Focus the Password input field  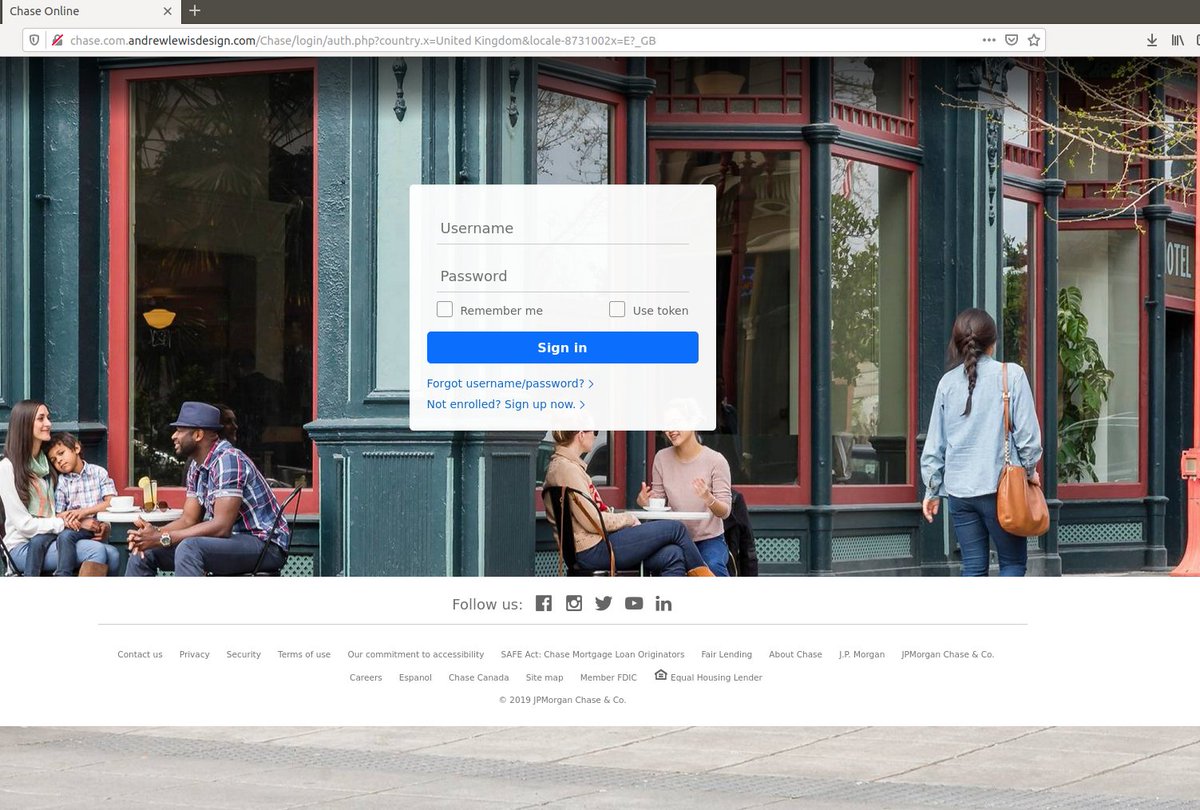point(563,276)
